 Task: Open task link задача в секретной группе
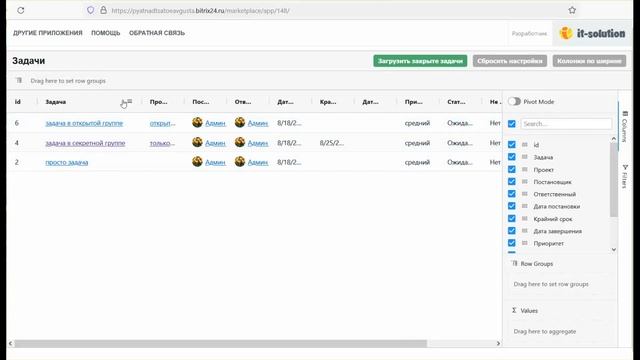tap(85, 143)
